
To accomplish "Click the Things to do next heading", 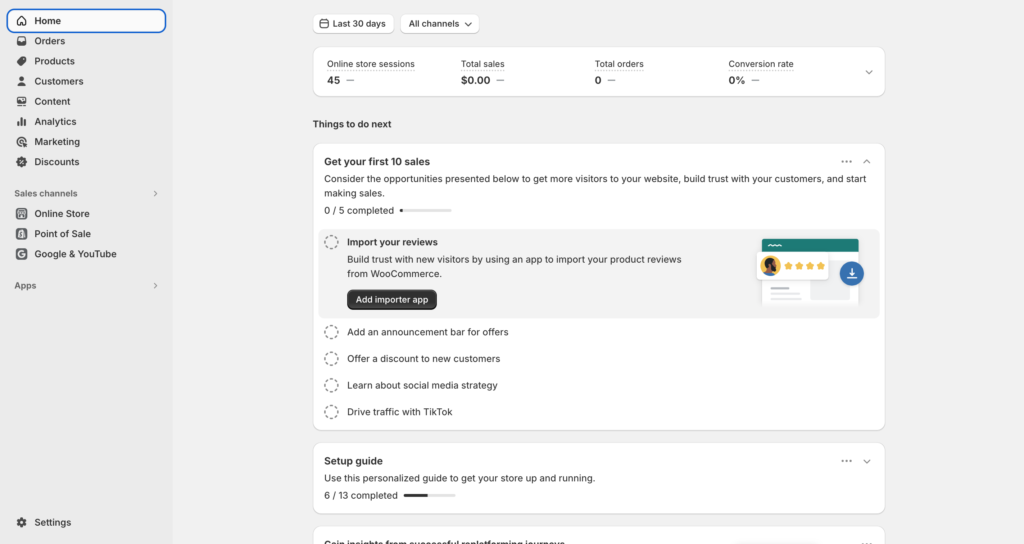I will 352,124.
